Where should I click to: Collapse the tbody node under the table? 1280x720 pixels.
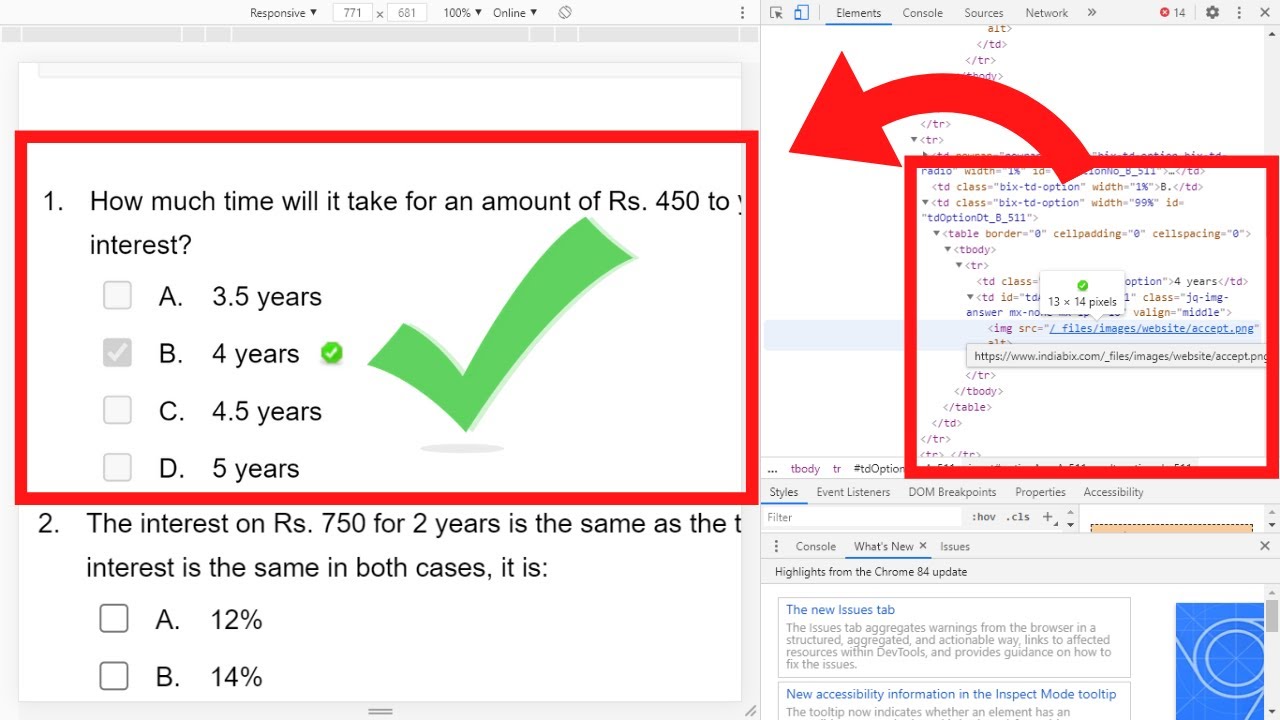(x=948, y=250)
